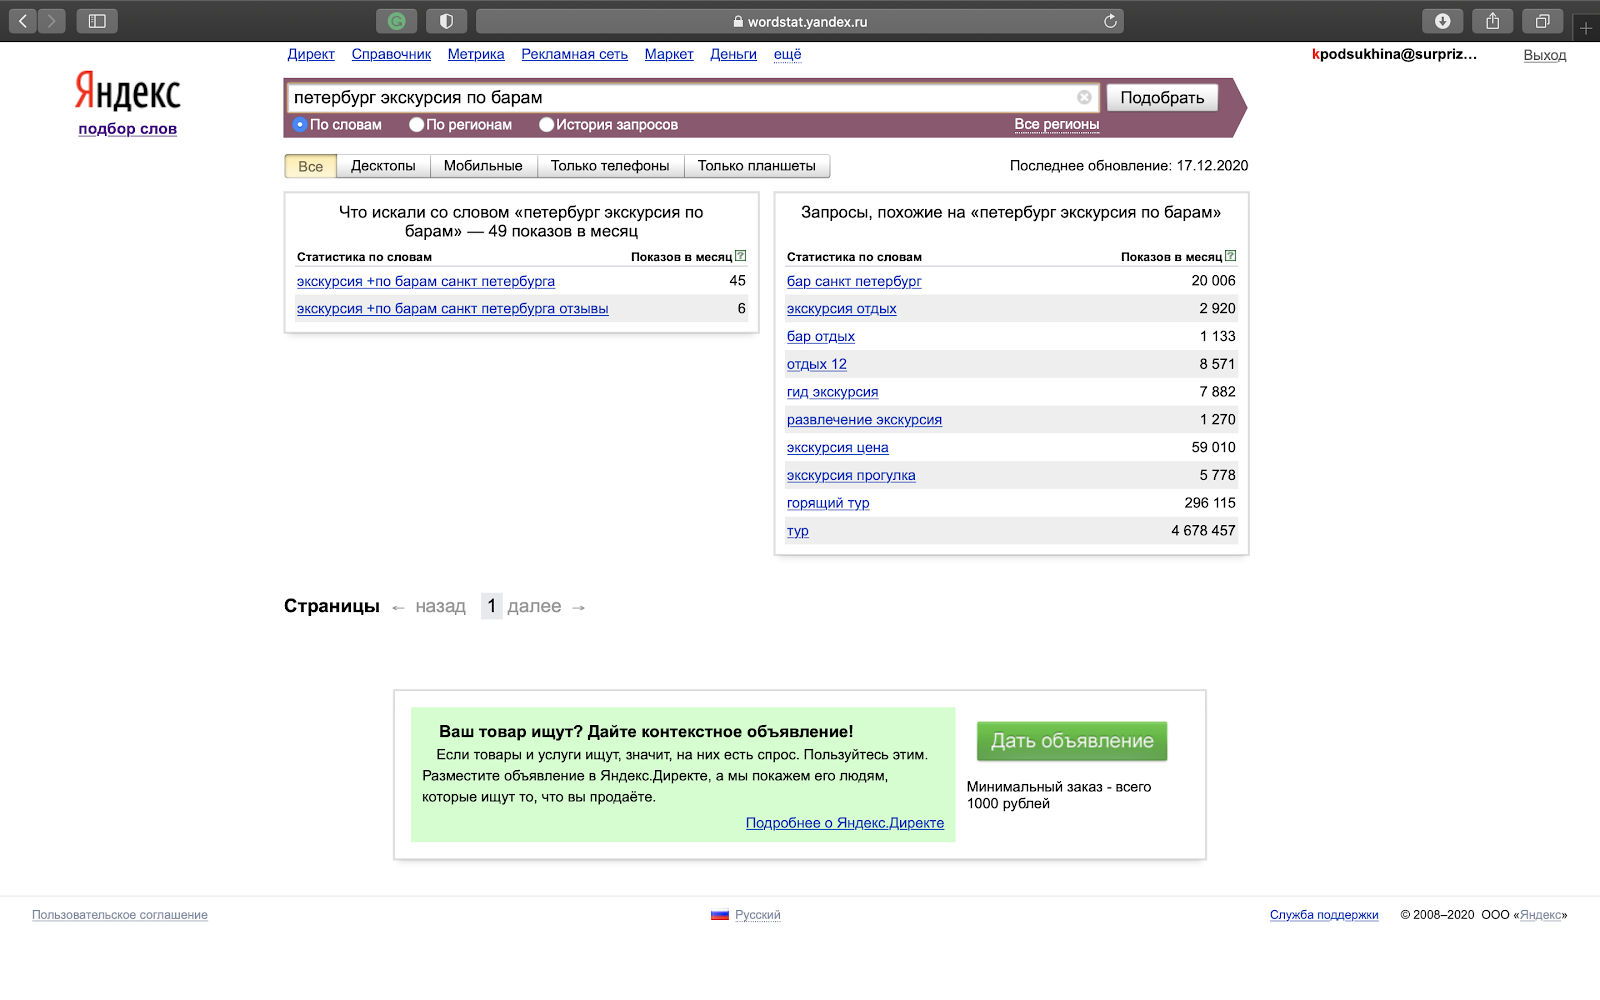Switch to the 'Мобильные' tab
The height and width of the screenshot is (1000, 1600).
483,166
